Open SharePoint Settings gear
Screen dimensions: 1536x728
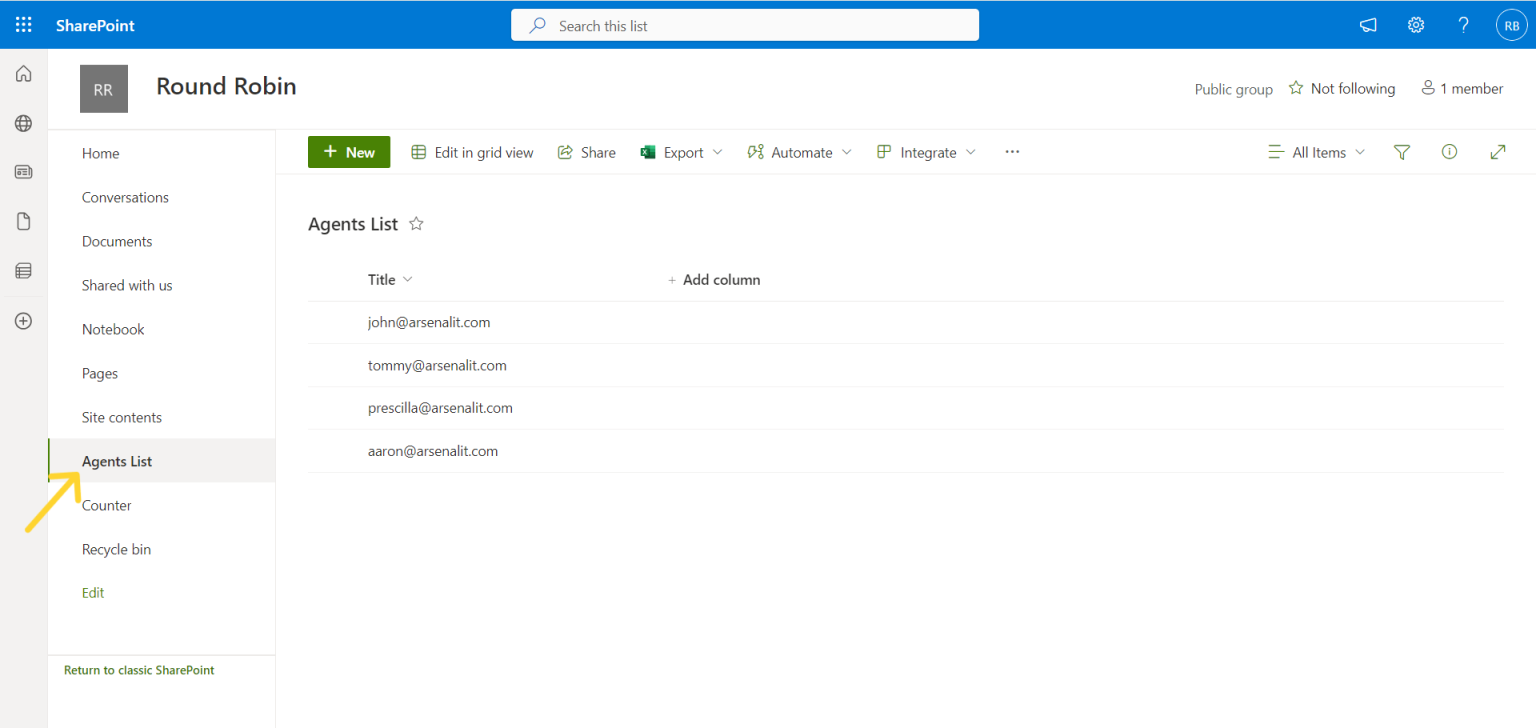click(1415, 24)
